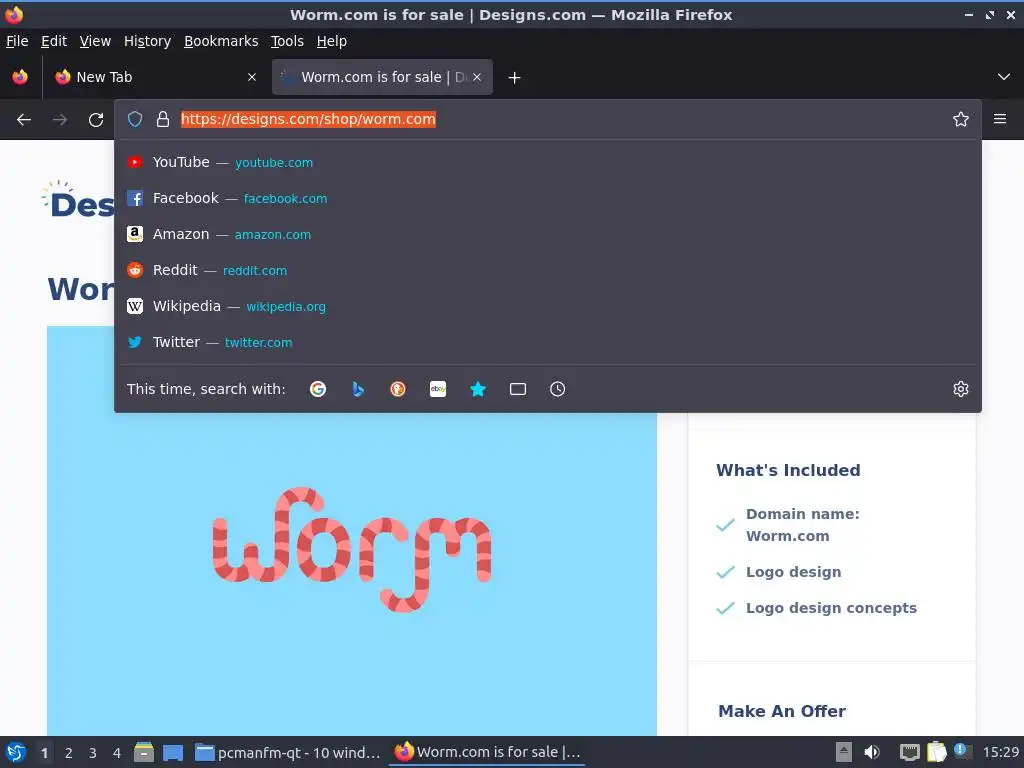1024x768 pixels.
Task: Click the What's Included heading
Action: [788, 470]
